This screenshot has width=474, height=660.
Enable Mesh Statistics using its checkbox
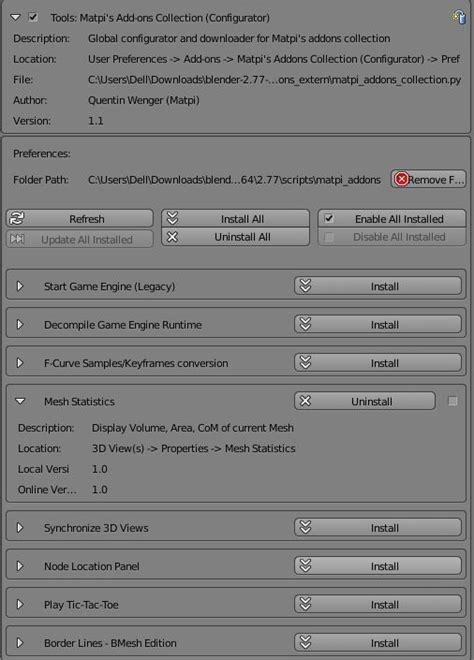pyautogui.click(x=453, y=401)
